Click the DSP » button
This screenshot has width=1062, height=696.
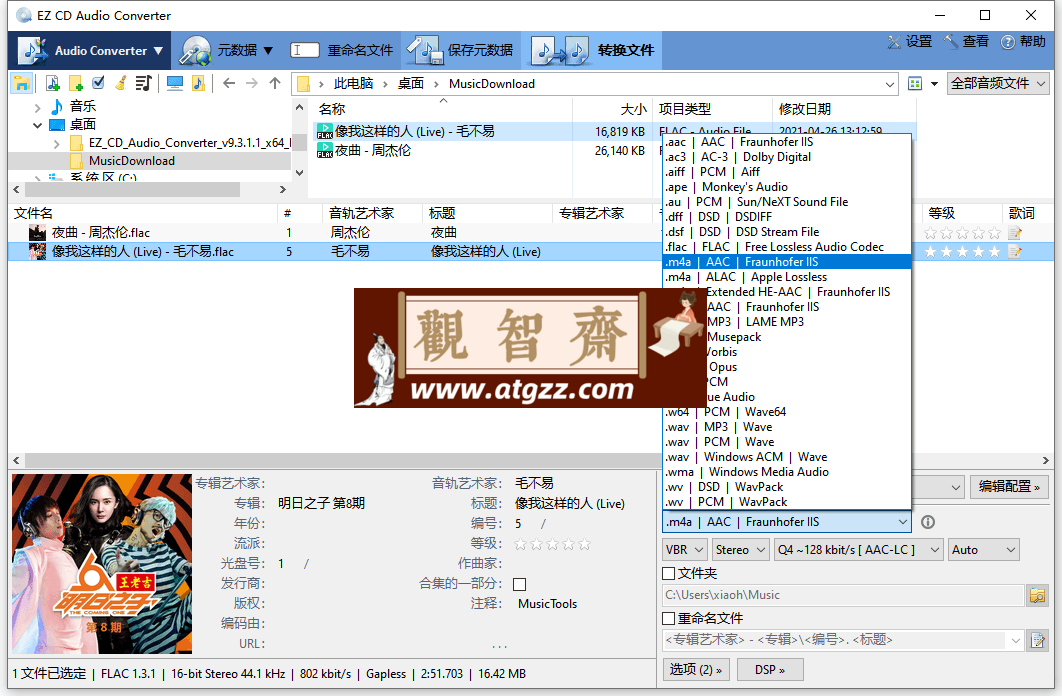pyautogui.click(x=770, y=670)
